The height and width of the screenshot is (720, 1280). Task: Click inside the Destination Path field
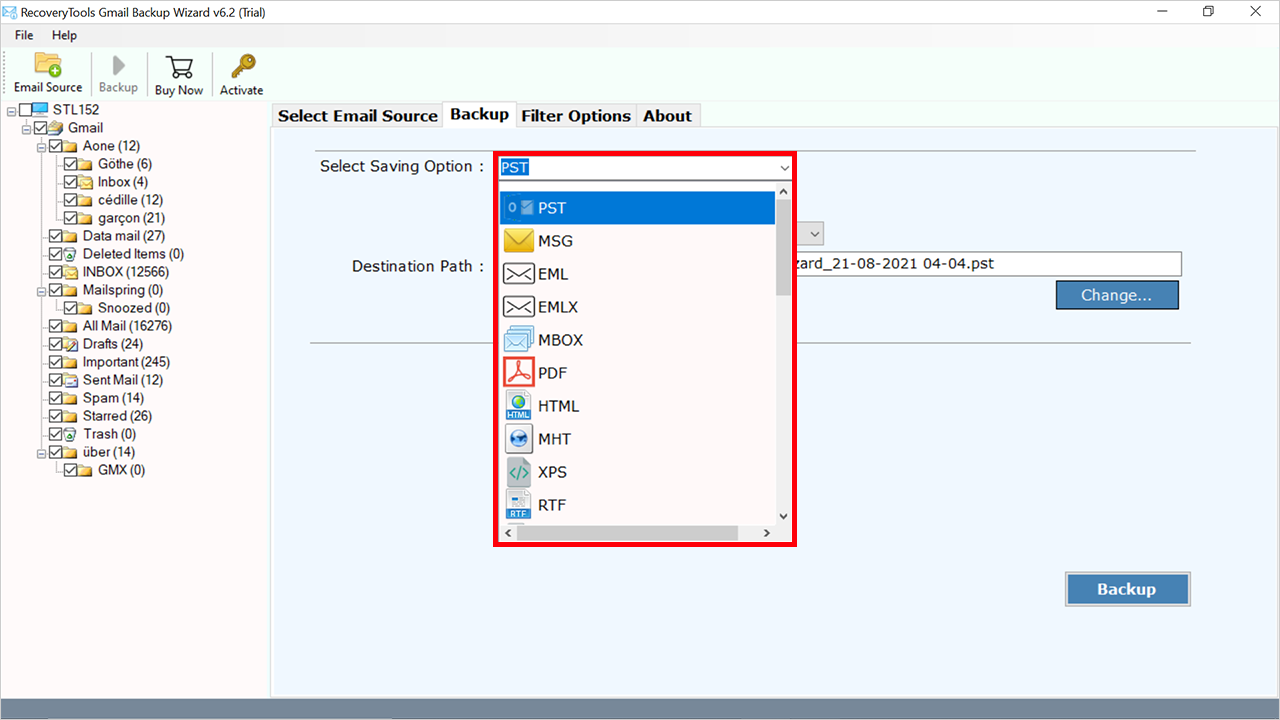coord(990,263)
